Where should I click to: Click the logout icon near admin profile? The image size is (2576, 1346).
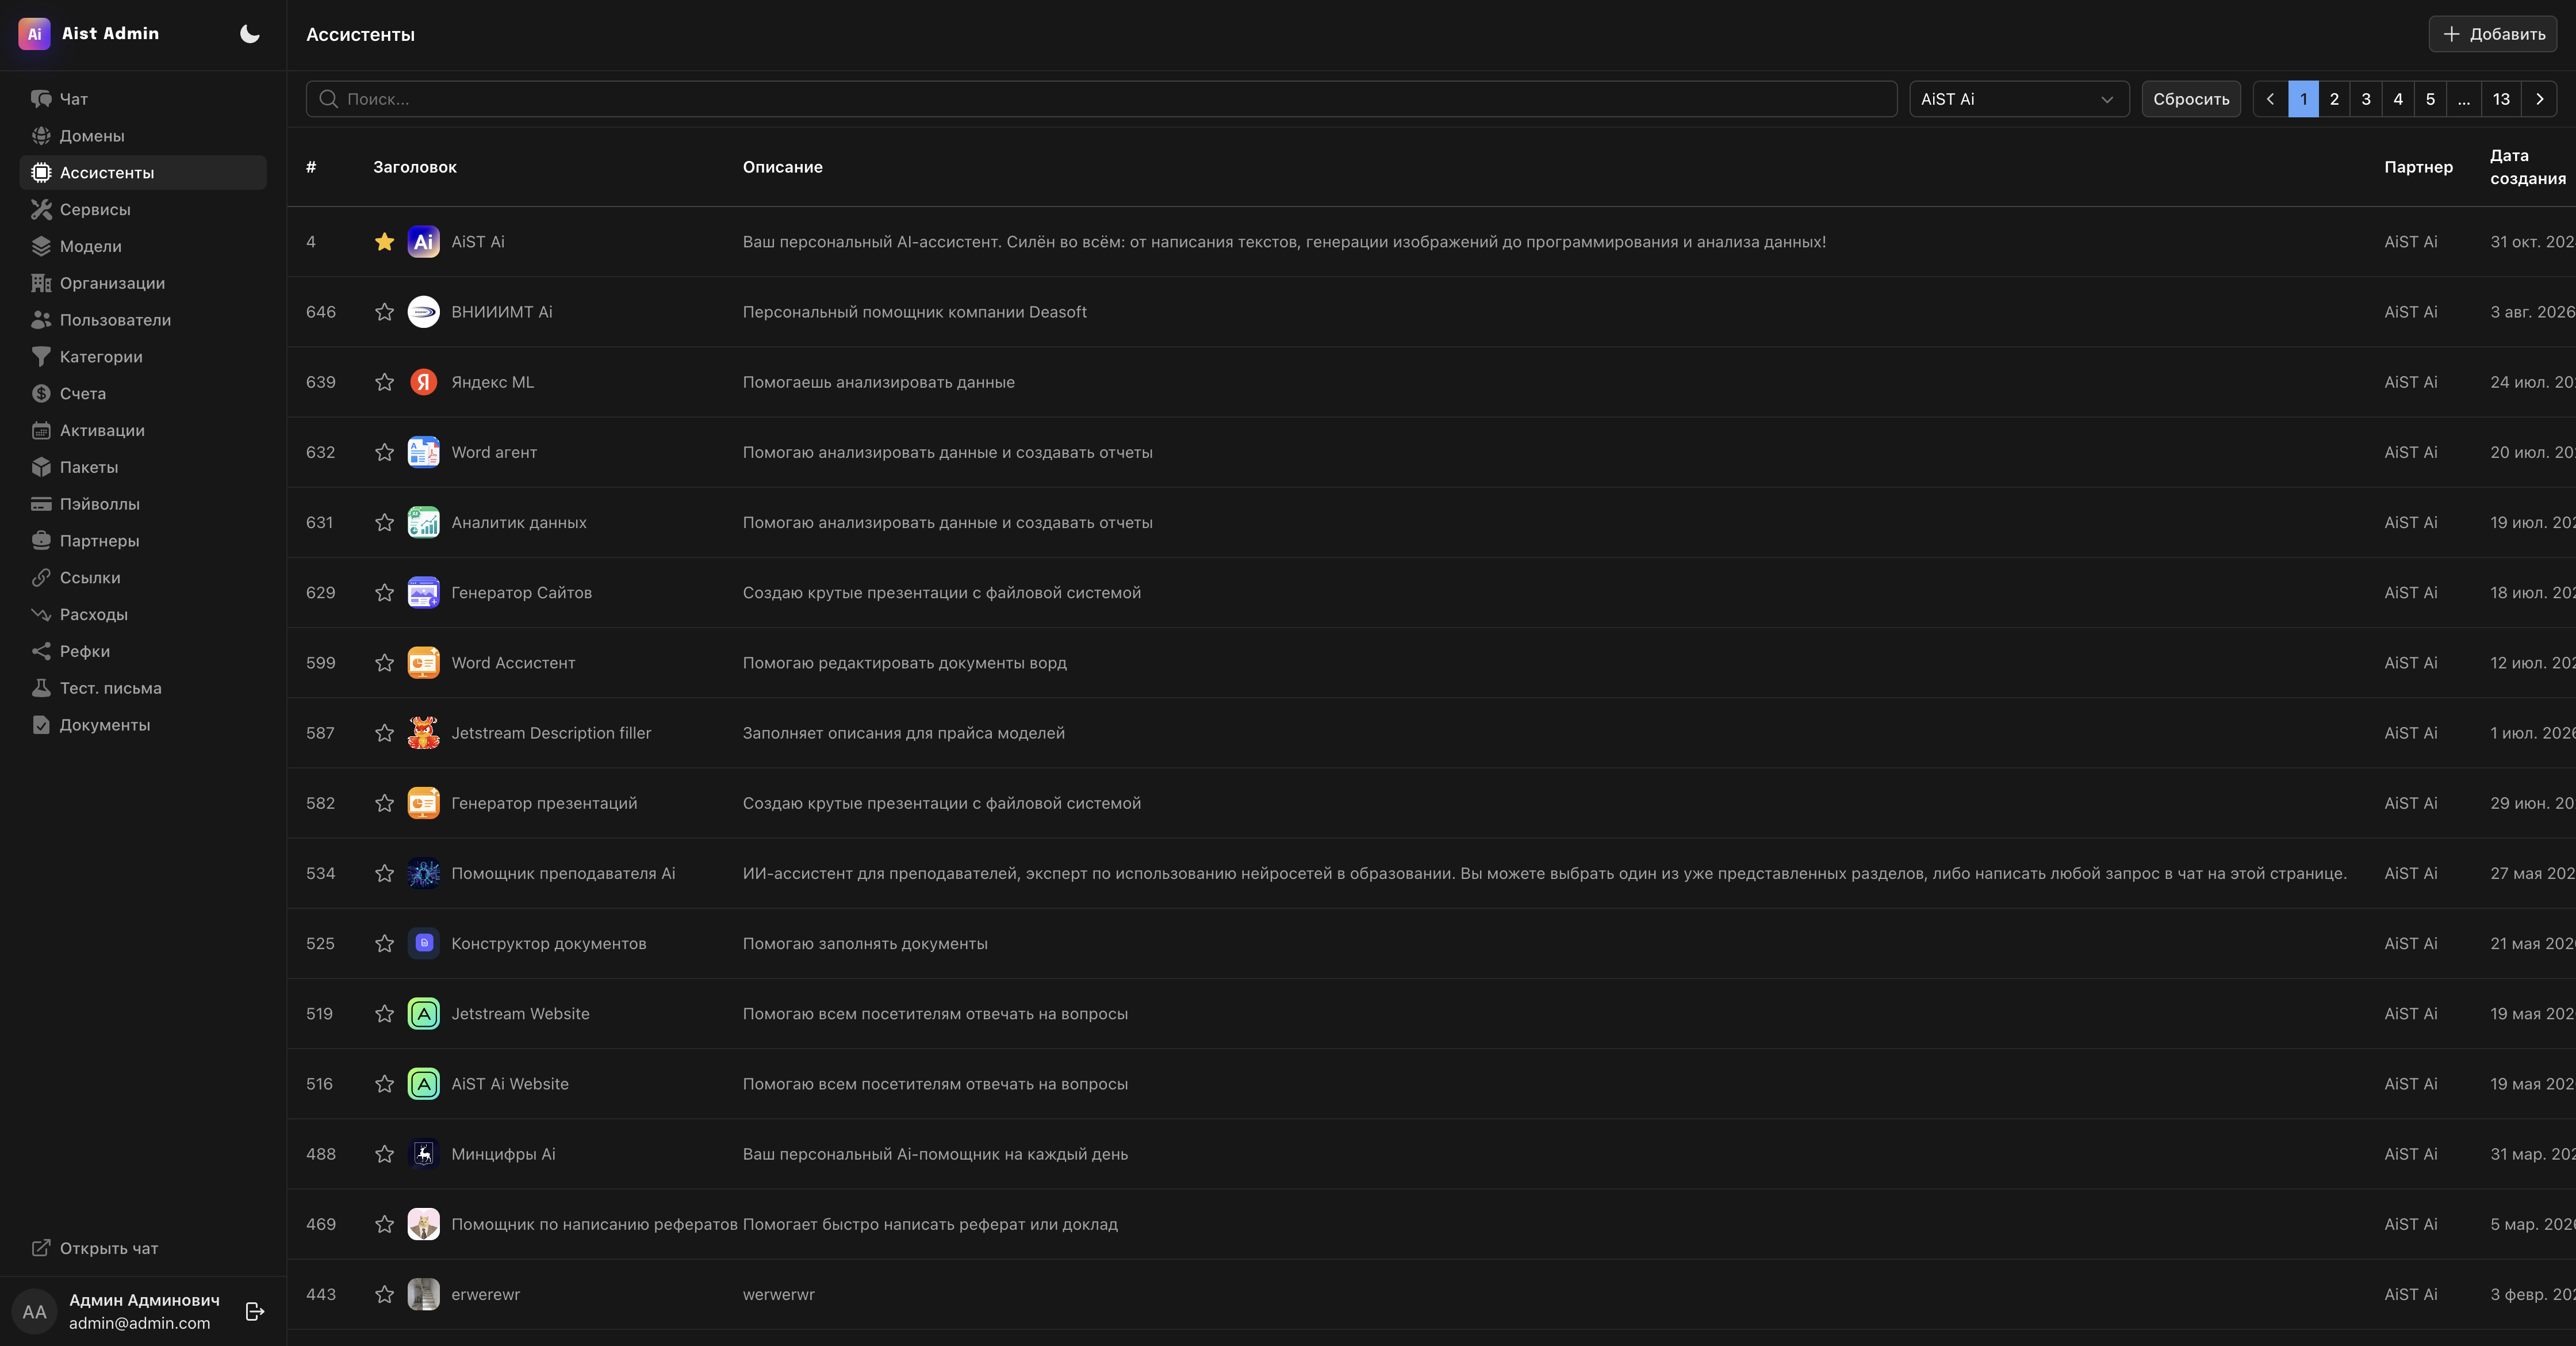tap(255, 1311)
